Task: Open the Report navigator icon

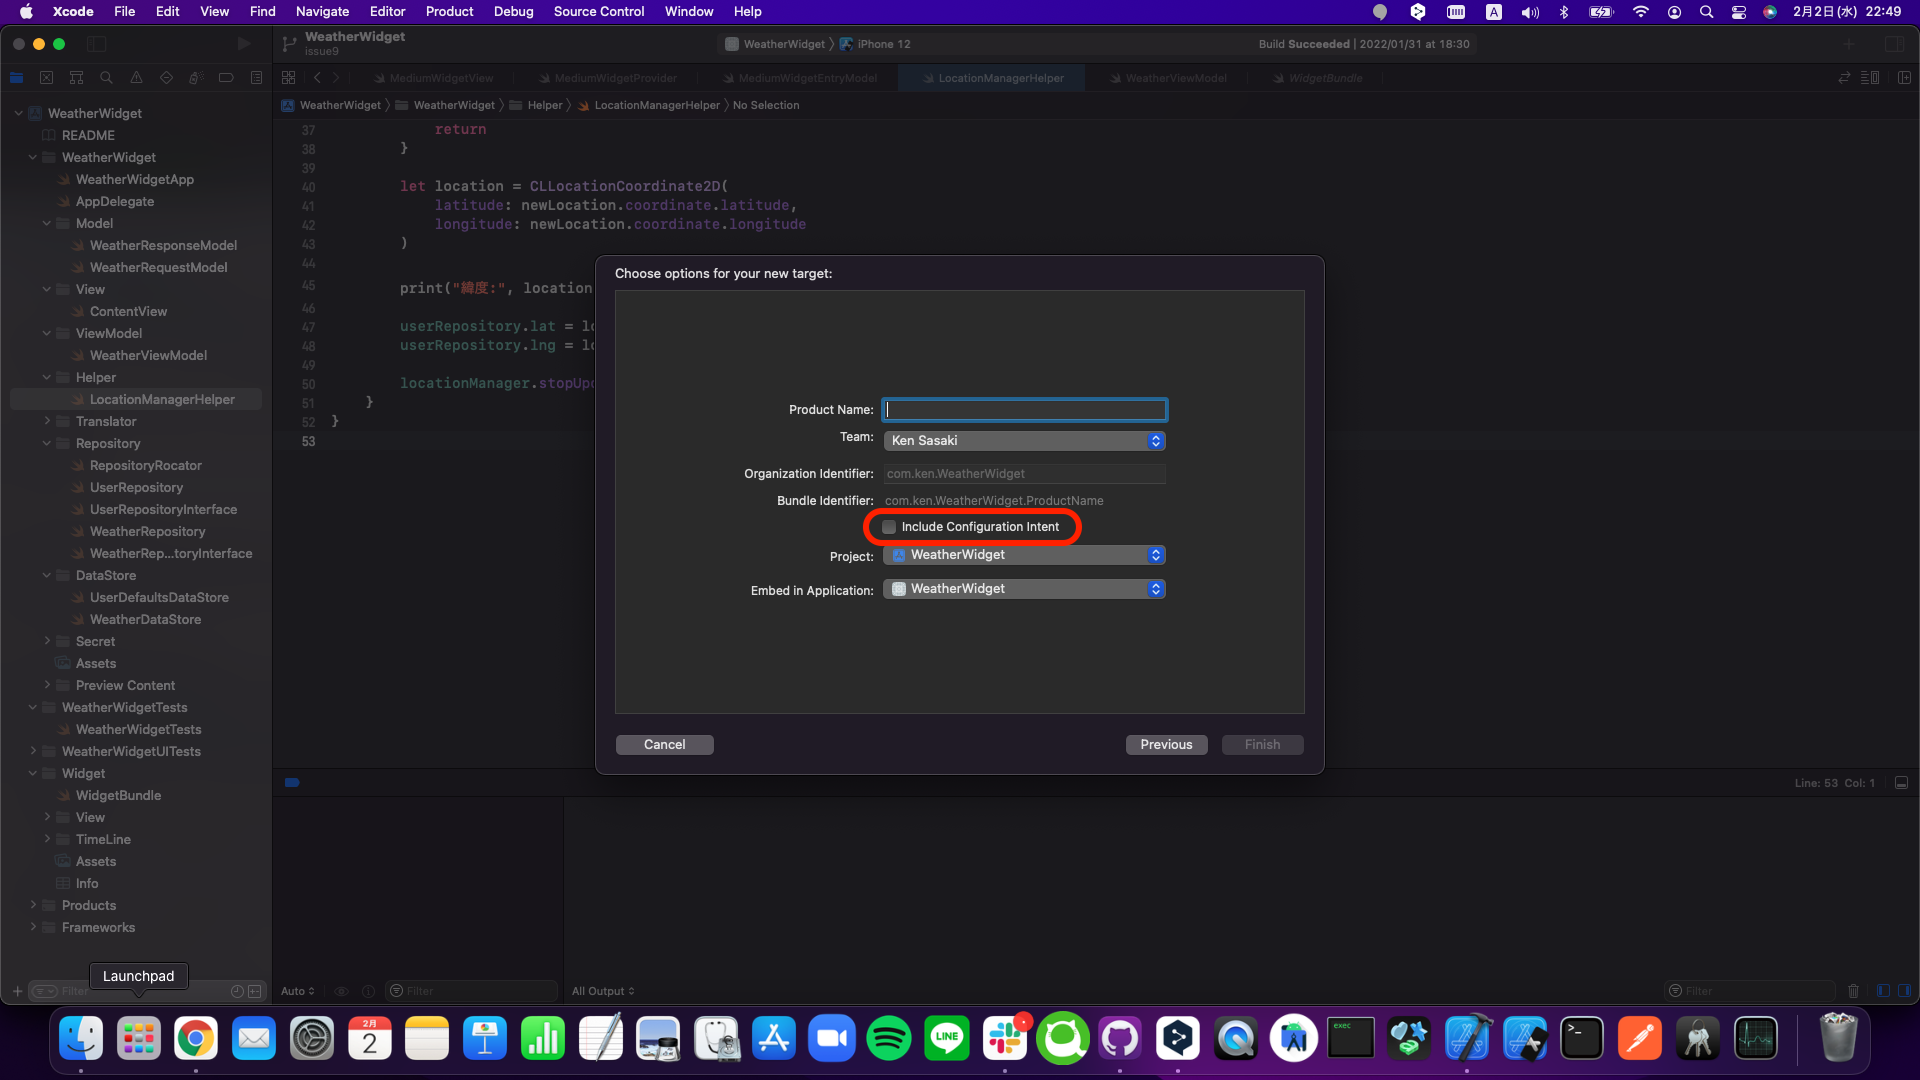Action: click(x=256, y=78)
